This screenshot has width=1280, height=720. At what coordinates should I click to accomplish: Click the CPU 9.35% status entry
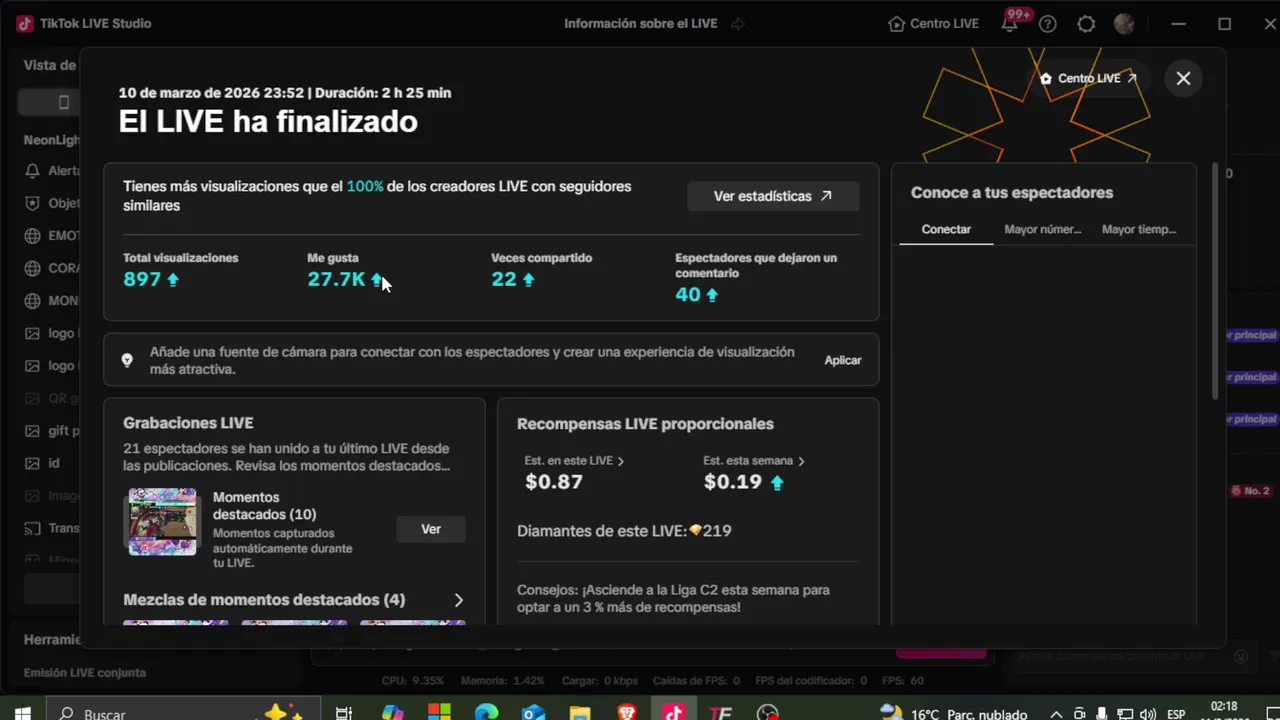coord(412,681)
